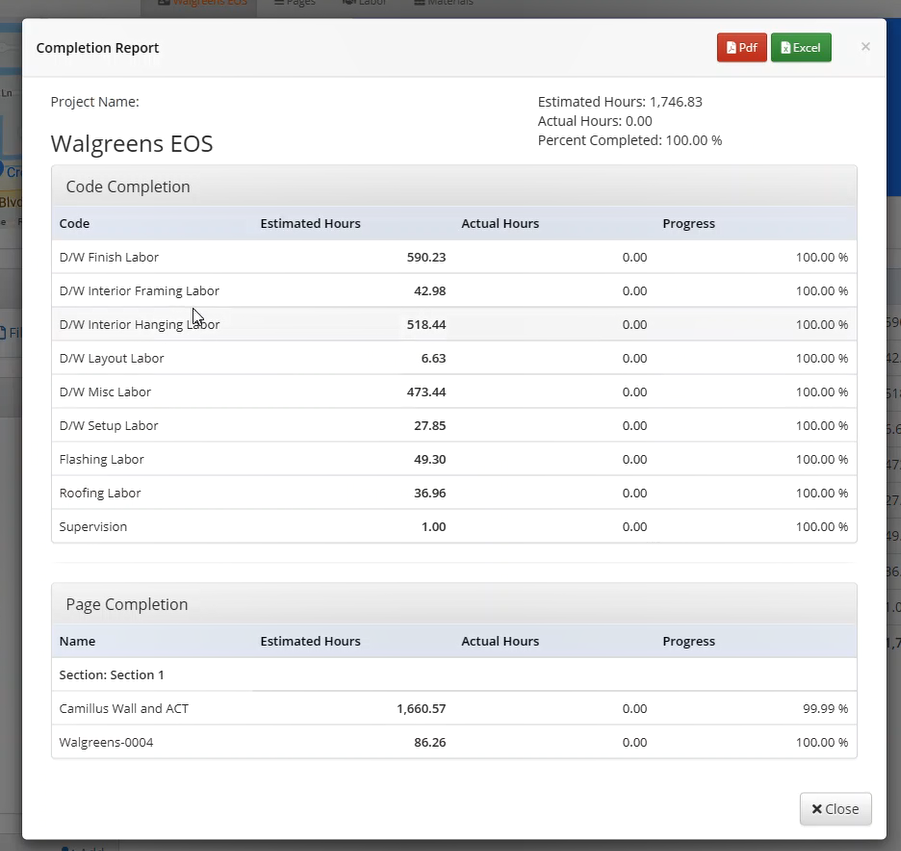
Task: Click the Walgreens EOS project heading
Action: tap(131, 143)
